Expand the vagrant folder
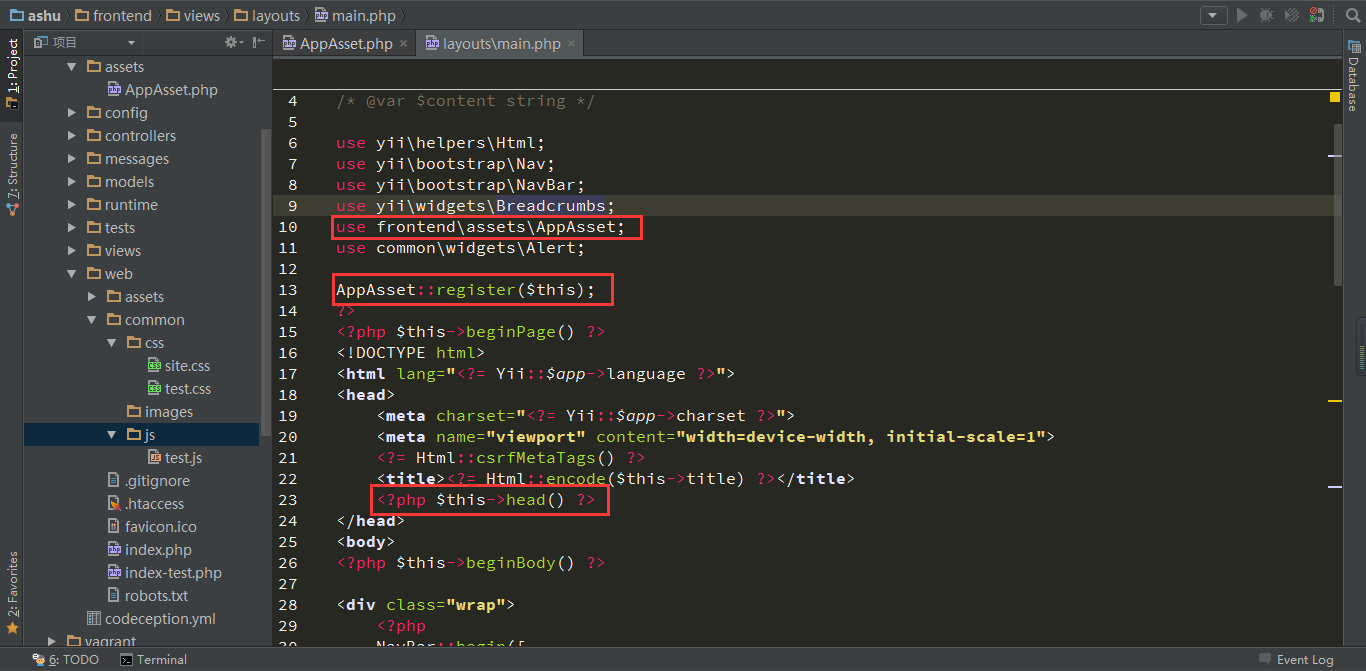Screen dimensions: 1366x671 (52, 641)
